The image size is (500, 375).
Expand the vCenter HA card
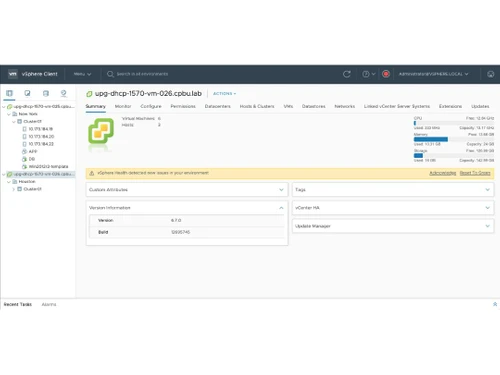[x=488, y=208]
